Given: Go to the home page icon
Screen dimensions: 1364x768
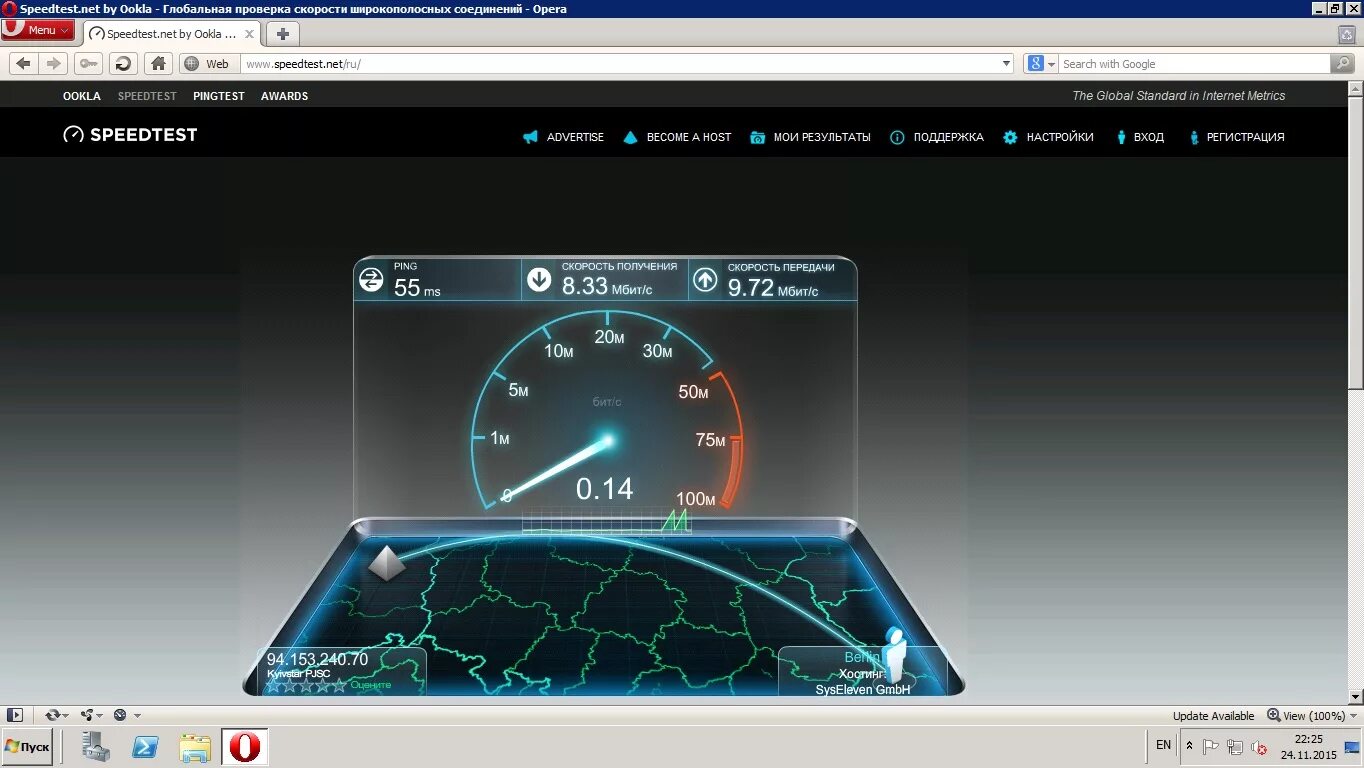Looking at the screenshot, I should pyautogui.click(x=158, y=63).
